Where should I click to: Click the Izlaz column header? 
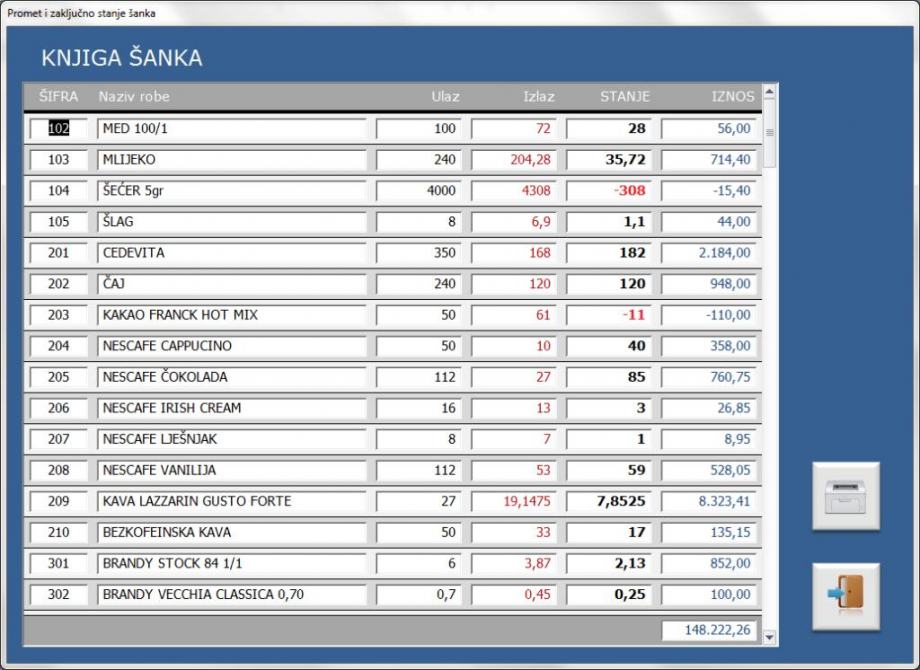pos(539,96)
